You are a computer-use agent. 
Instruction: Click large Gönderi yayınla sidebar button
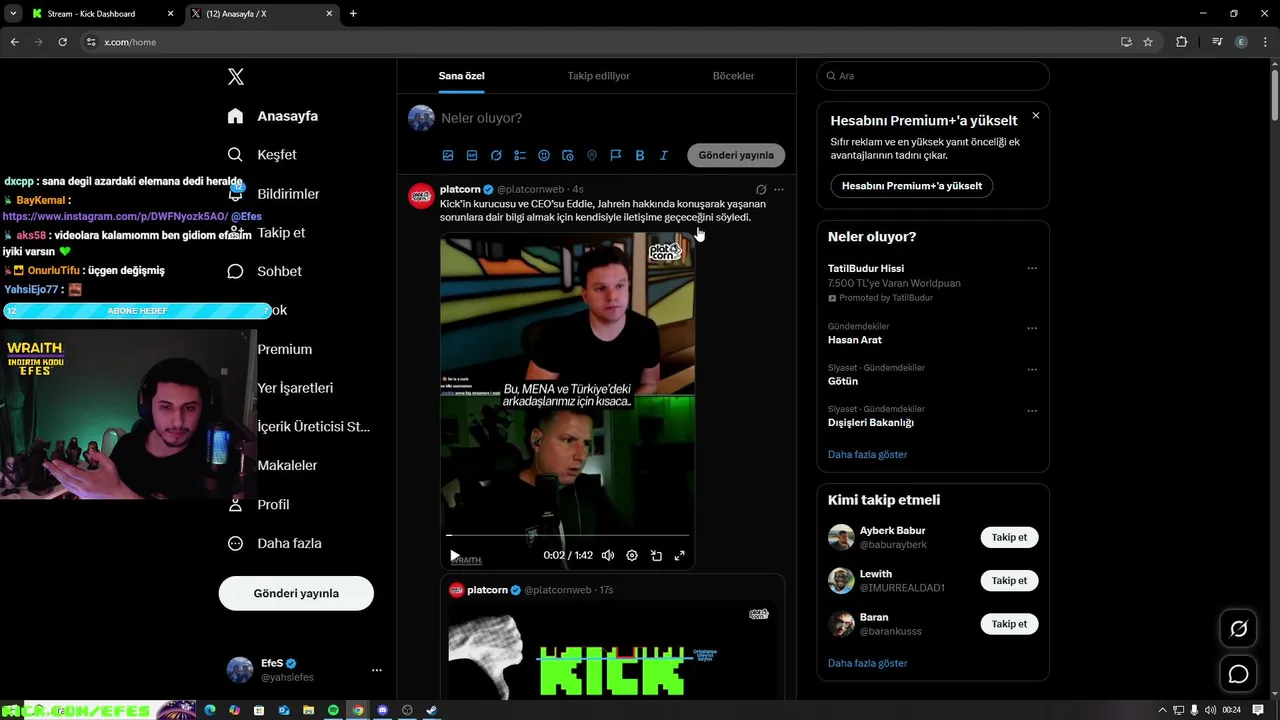tap(296, 593)
